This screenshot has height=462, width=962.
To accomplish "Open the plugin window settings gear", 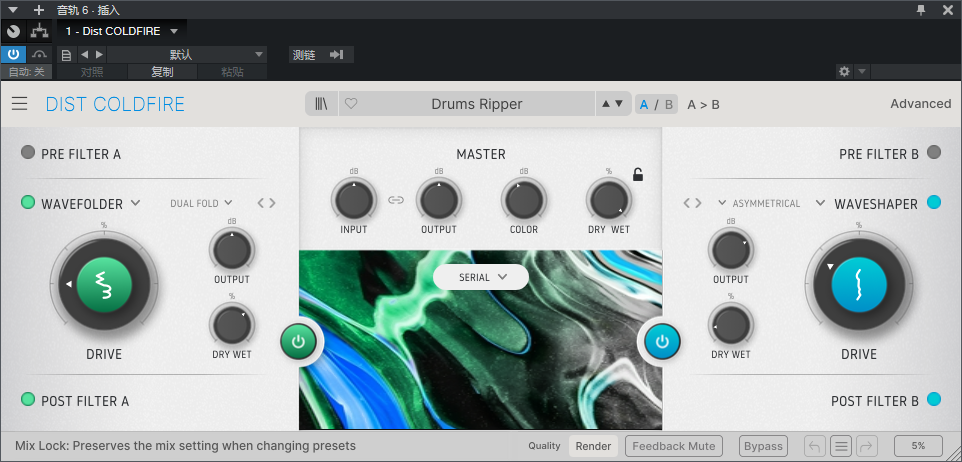I will click(844, 72).
